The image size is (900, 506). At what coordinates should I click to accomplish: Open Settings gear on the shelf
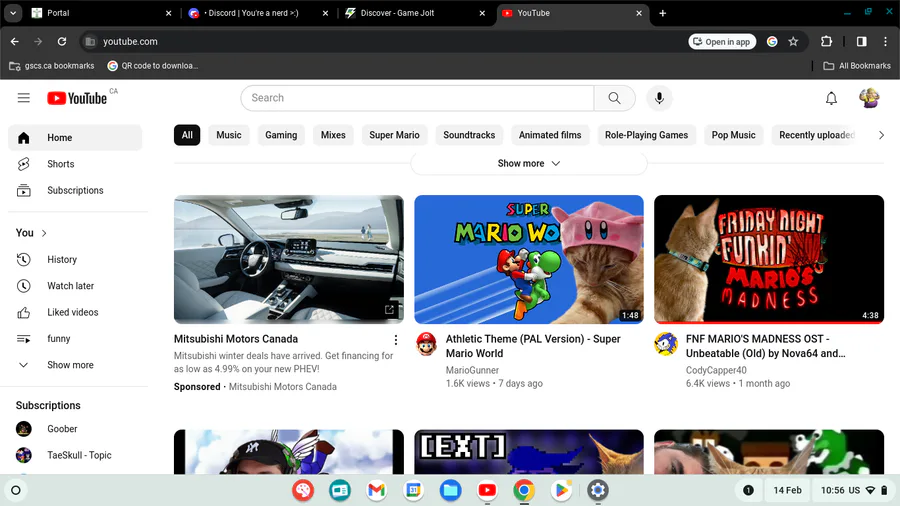598,490
